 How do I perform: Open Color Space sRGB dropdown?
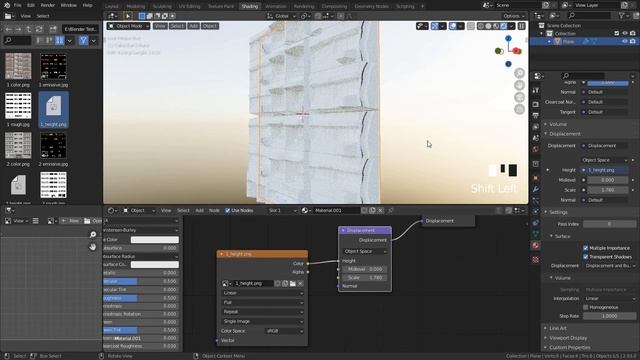pyautogui.click(x=284, y=331)
